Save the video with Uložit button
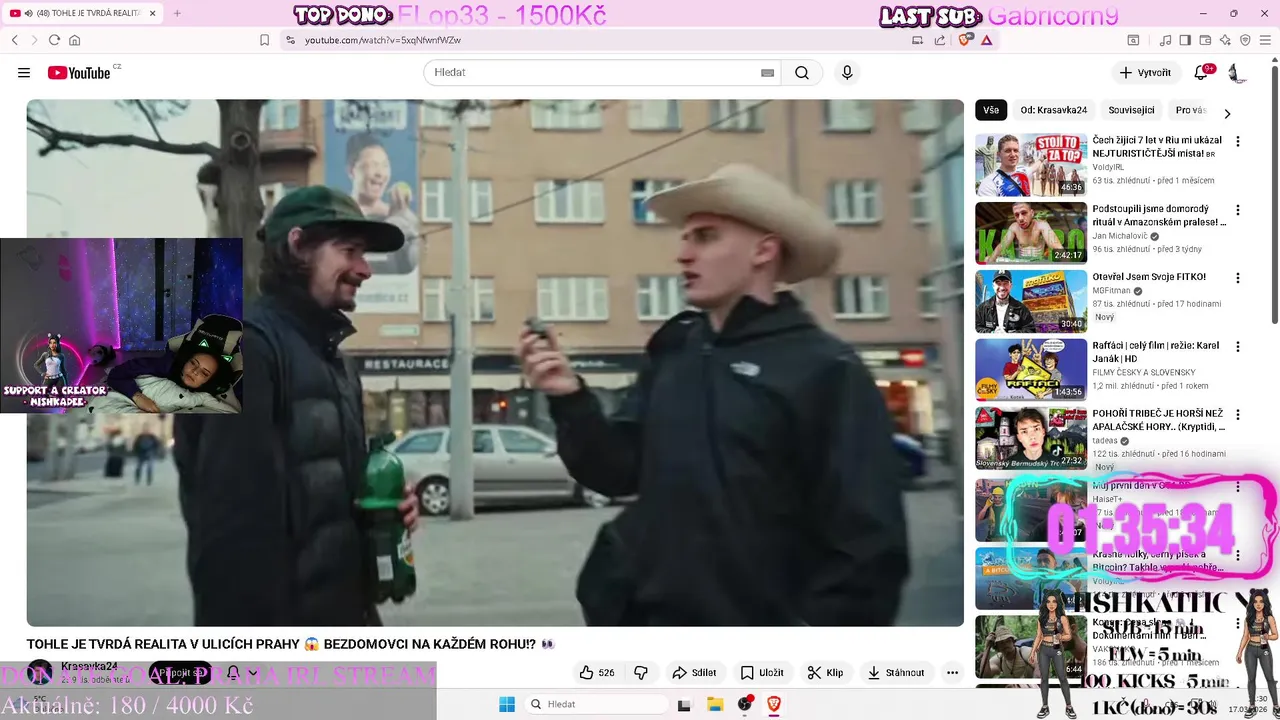The height and width of the screenshot is (720, 1280). point(762,673)
